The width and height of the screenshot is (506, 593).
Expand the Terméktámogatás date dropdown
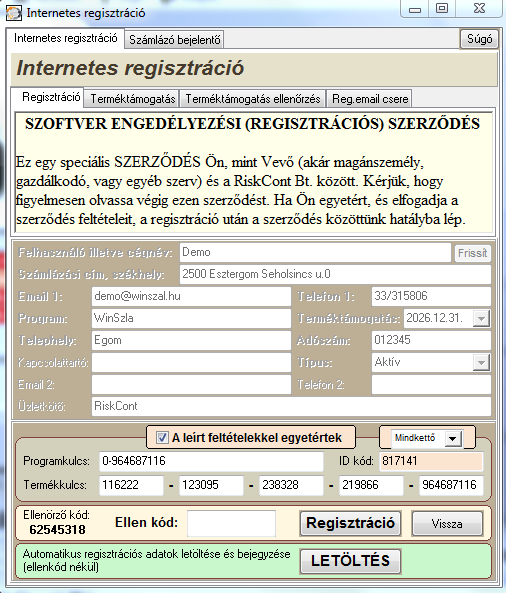pos(481,318)
